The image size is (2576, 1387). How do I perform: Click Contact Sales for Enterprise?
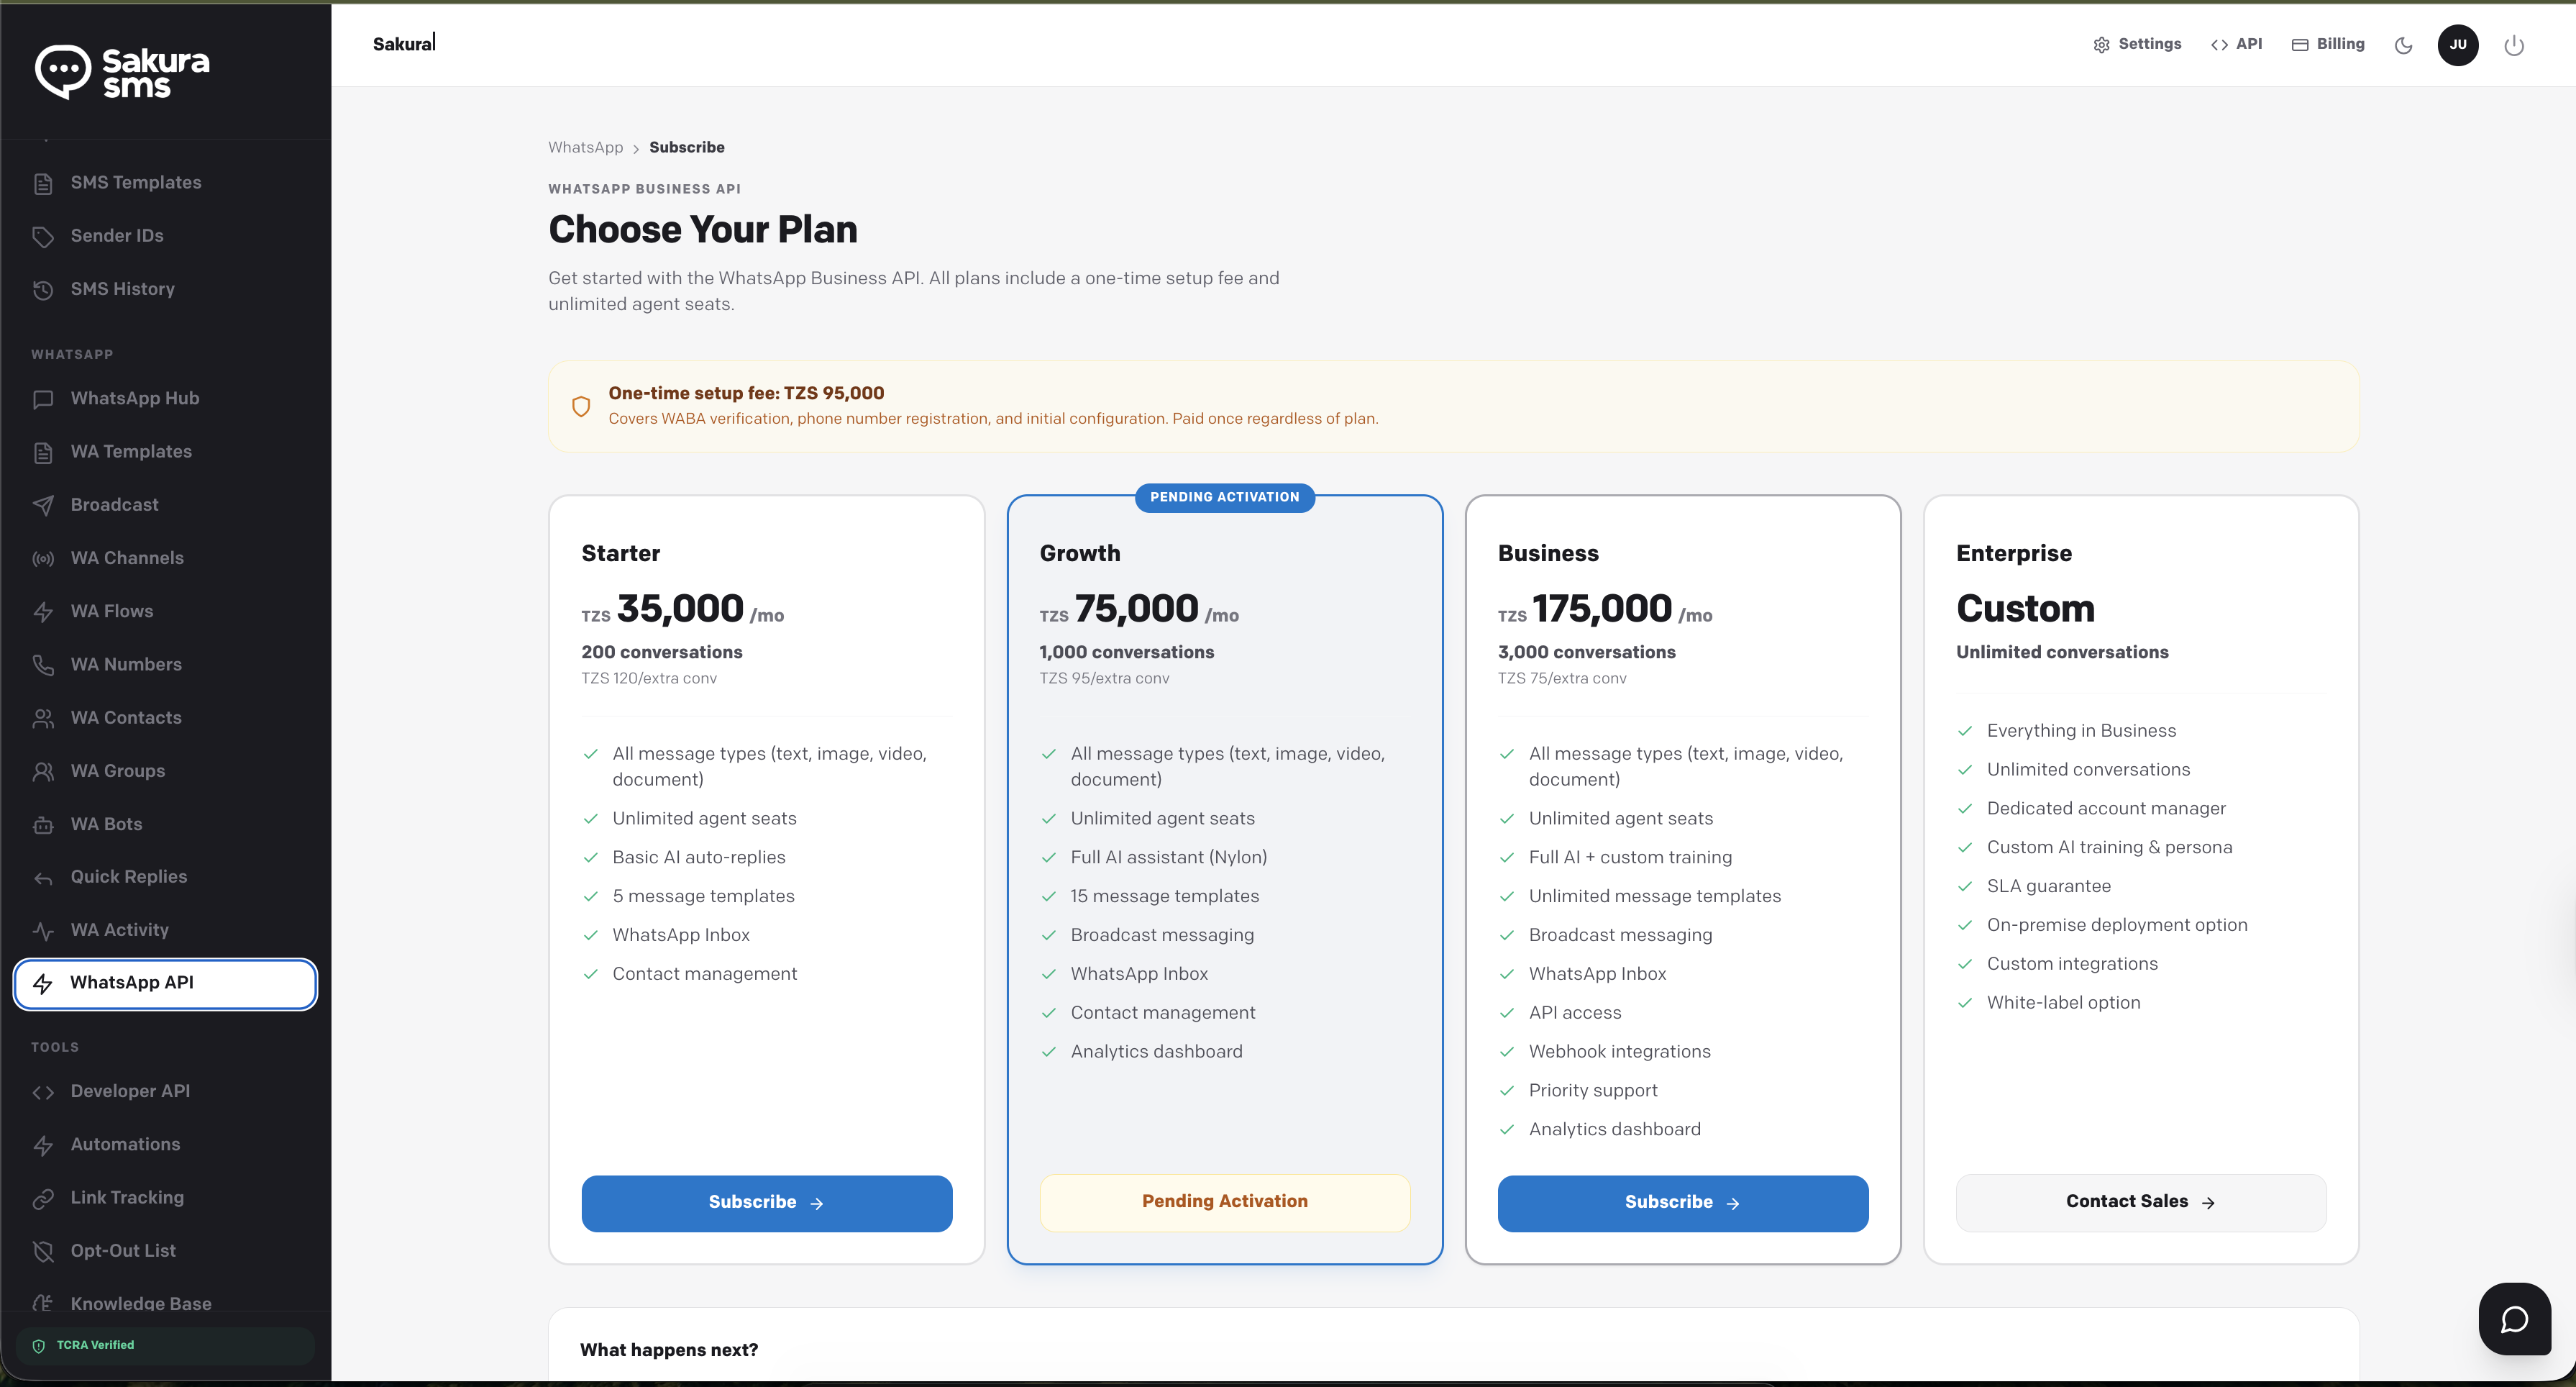(x=2140, y=1202)
